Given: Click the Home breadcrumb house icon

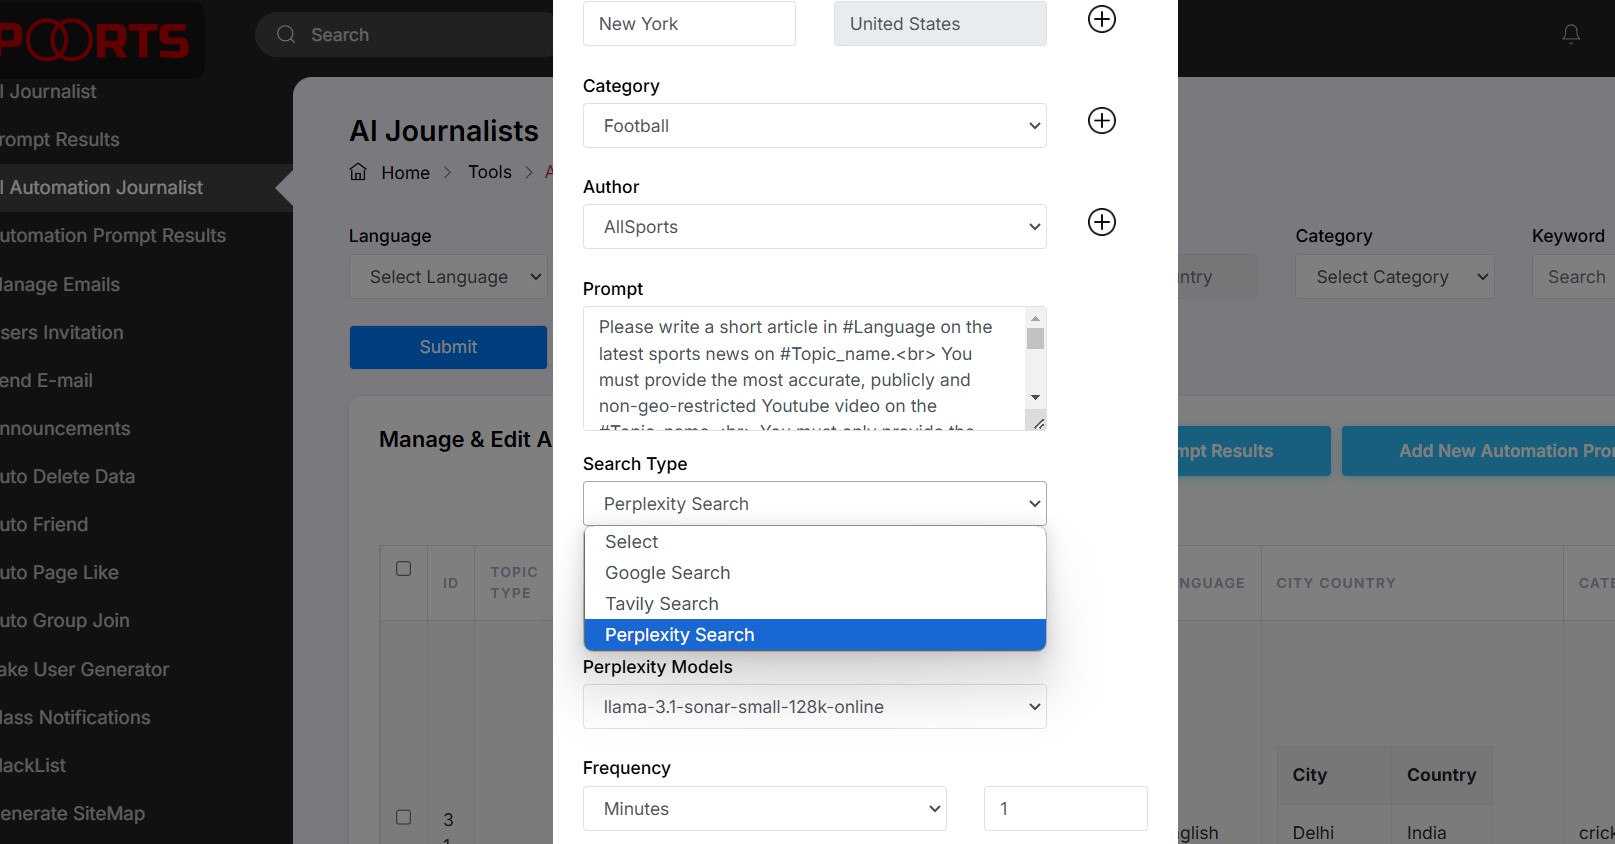Looking at the screenshot, I should [x=358, y=172].
